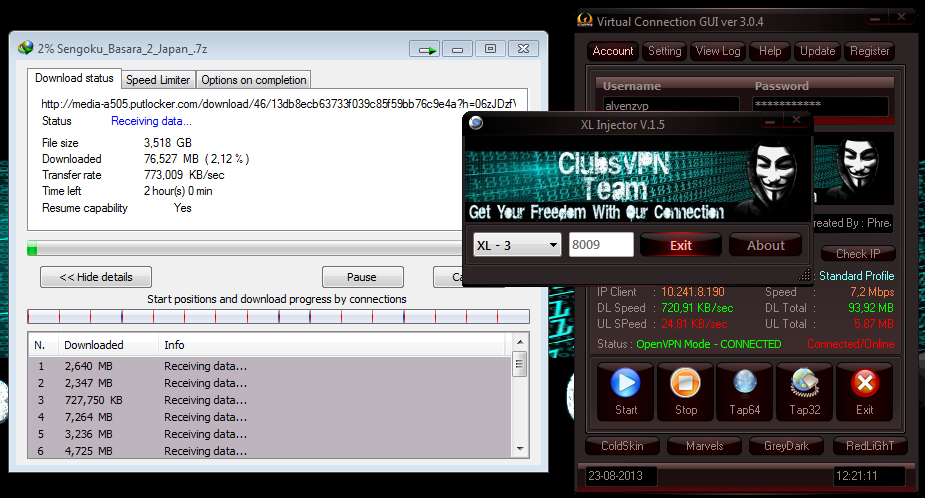Click Exit button in XL Injector

pos(681,245)
